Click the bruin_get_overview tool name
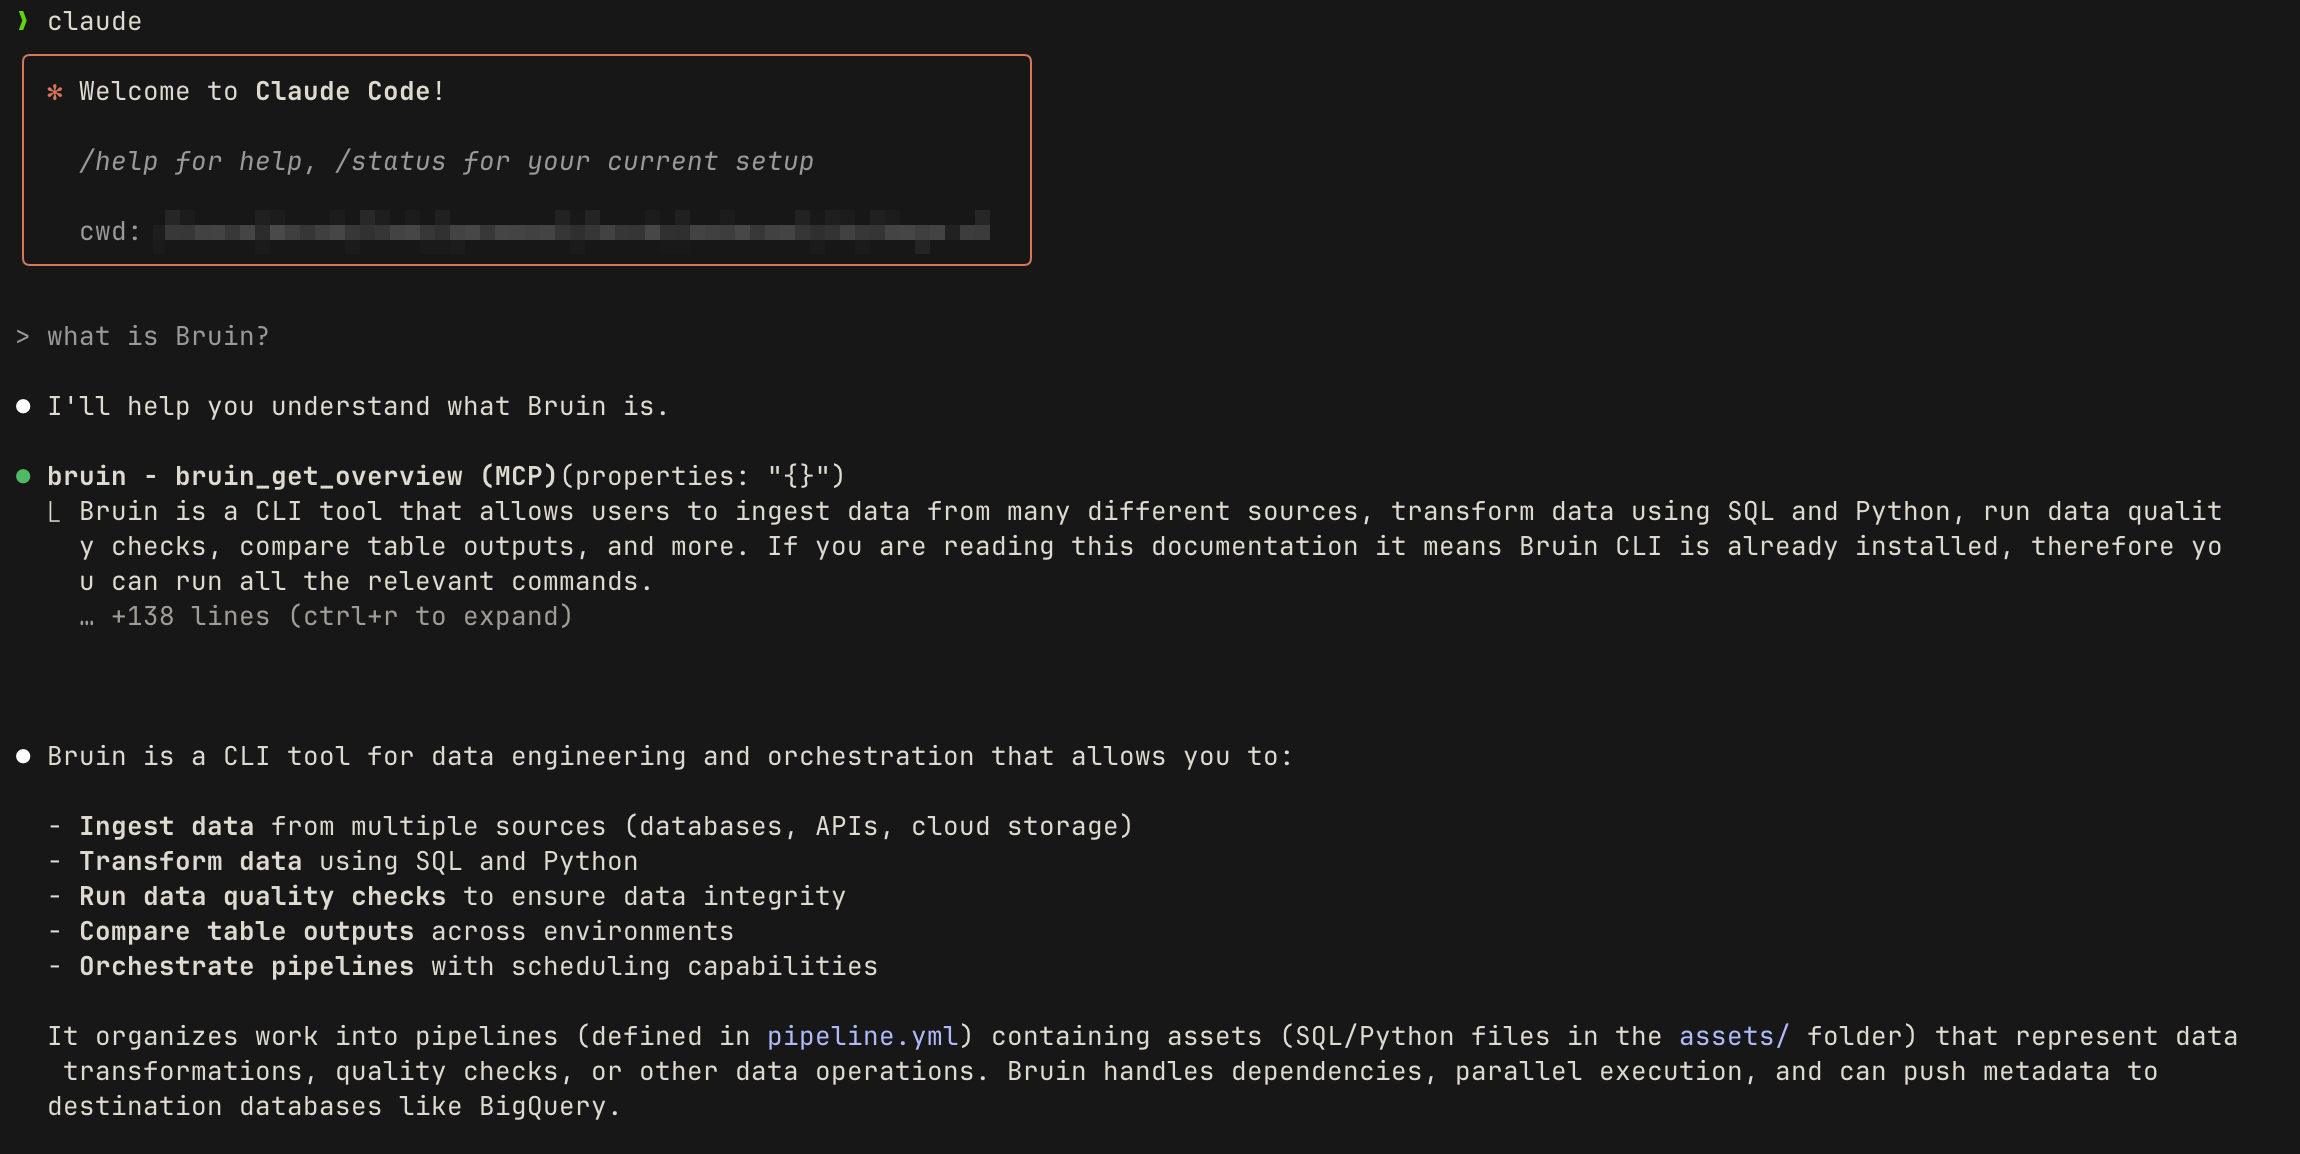 pyautogui.click(x=319, y=476)
